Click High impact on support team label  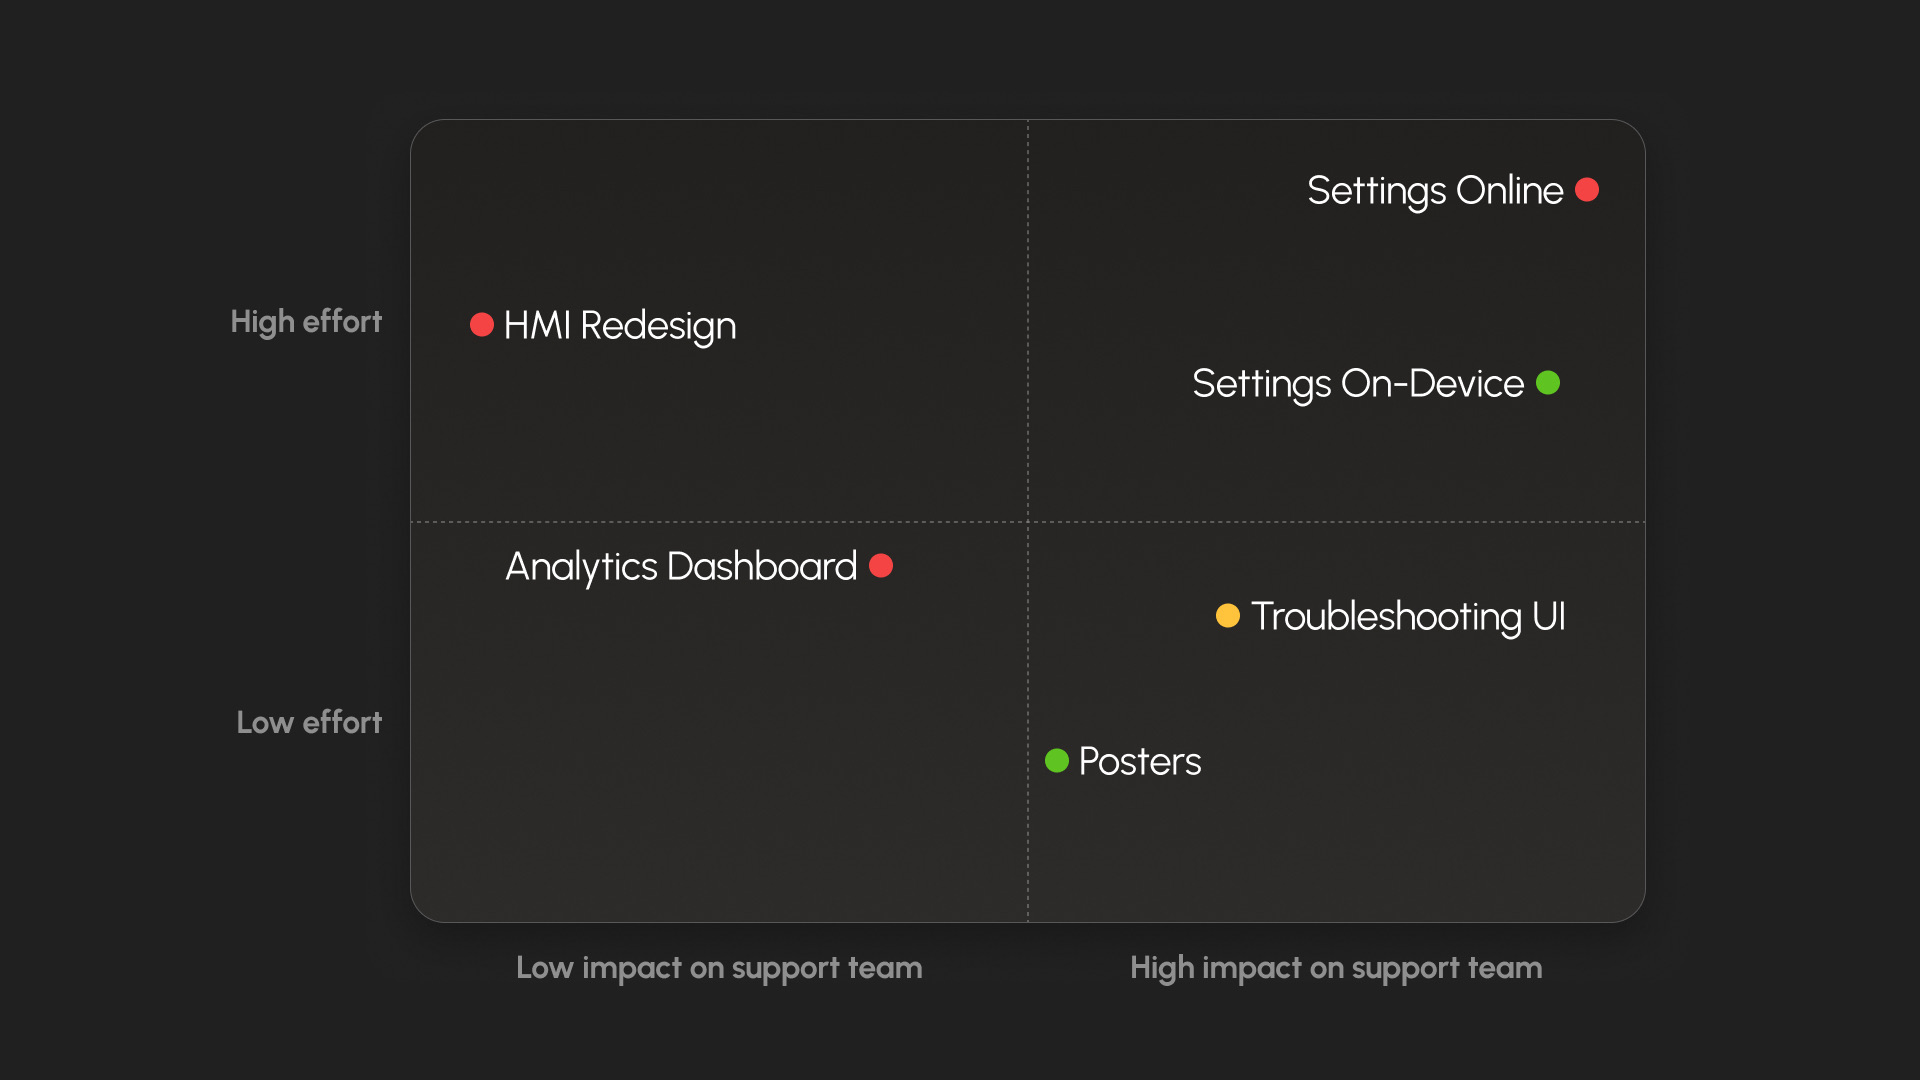tap(1336, 968)
